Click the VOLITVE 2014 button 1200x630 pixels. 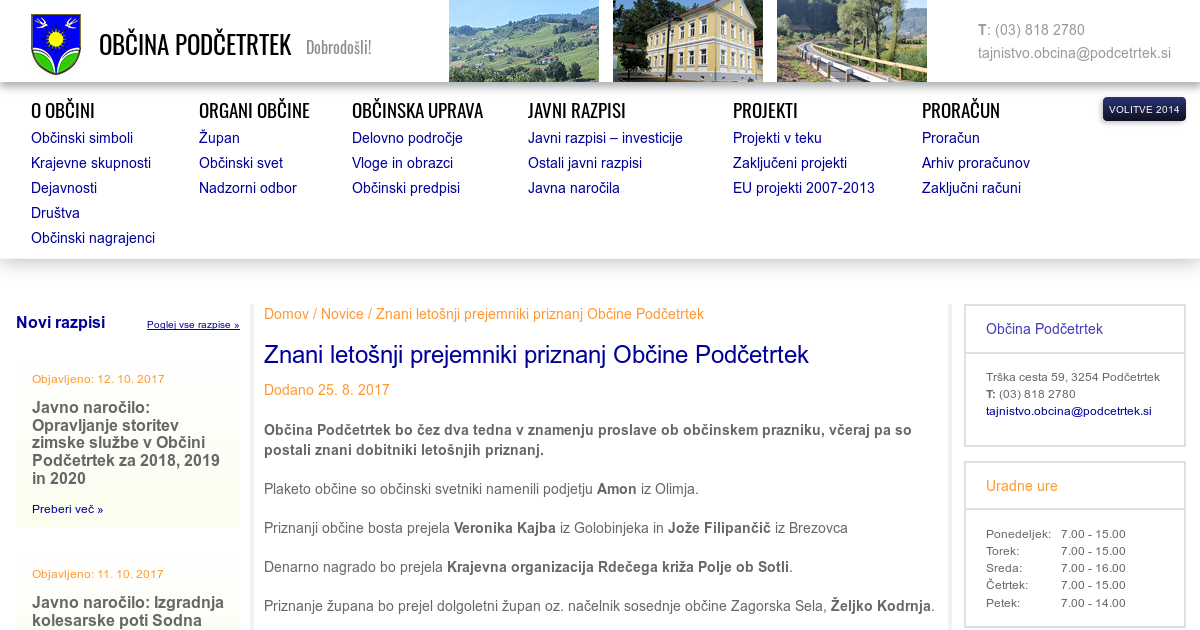point(1144,109)
